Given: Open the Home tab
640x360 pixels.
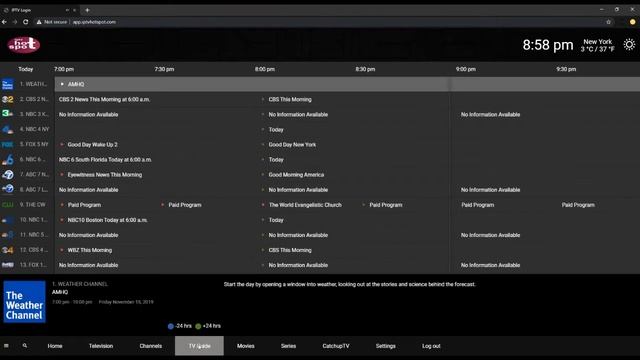Looking at the screenshot, I should (x=55, y=346).
